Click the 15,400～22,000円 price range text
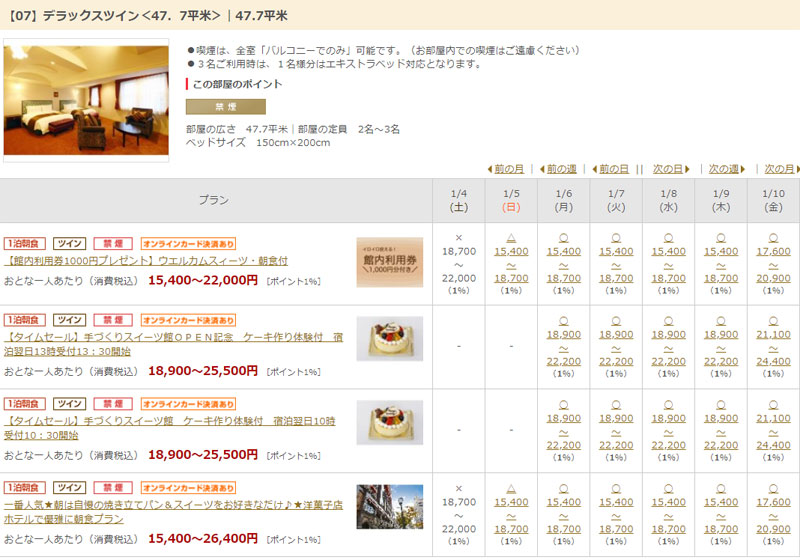The image size is (800, 560). [x=203, y=281]
